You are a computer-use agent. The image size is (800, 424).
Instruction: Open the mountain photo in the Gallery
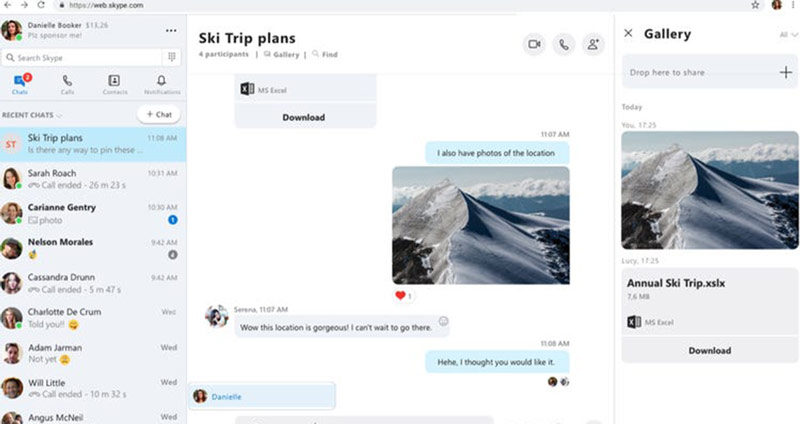(x=710, y=190)
